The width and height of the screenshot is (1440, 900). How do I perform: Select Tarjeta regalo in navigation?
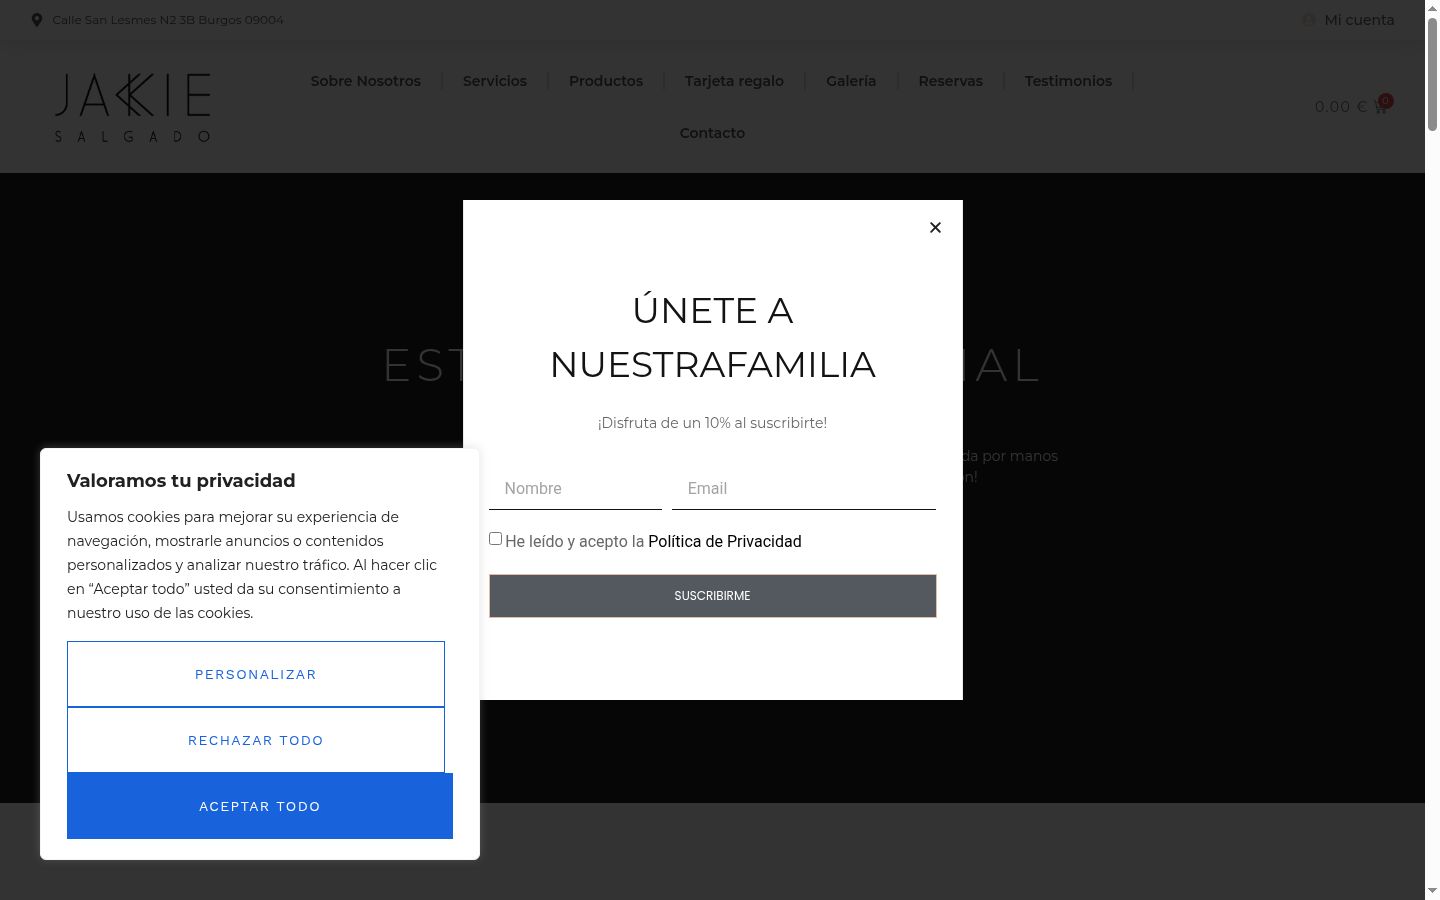[x=734, y=81]
